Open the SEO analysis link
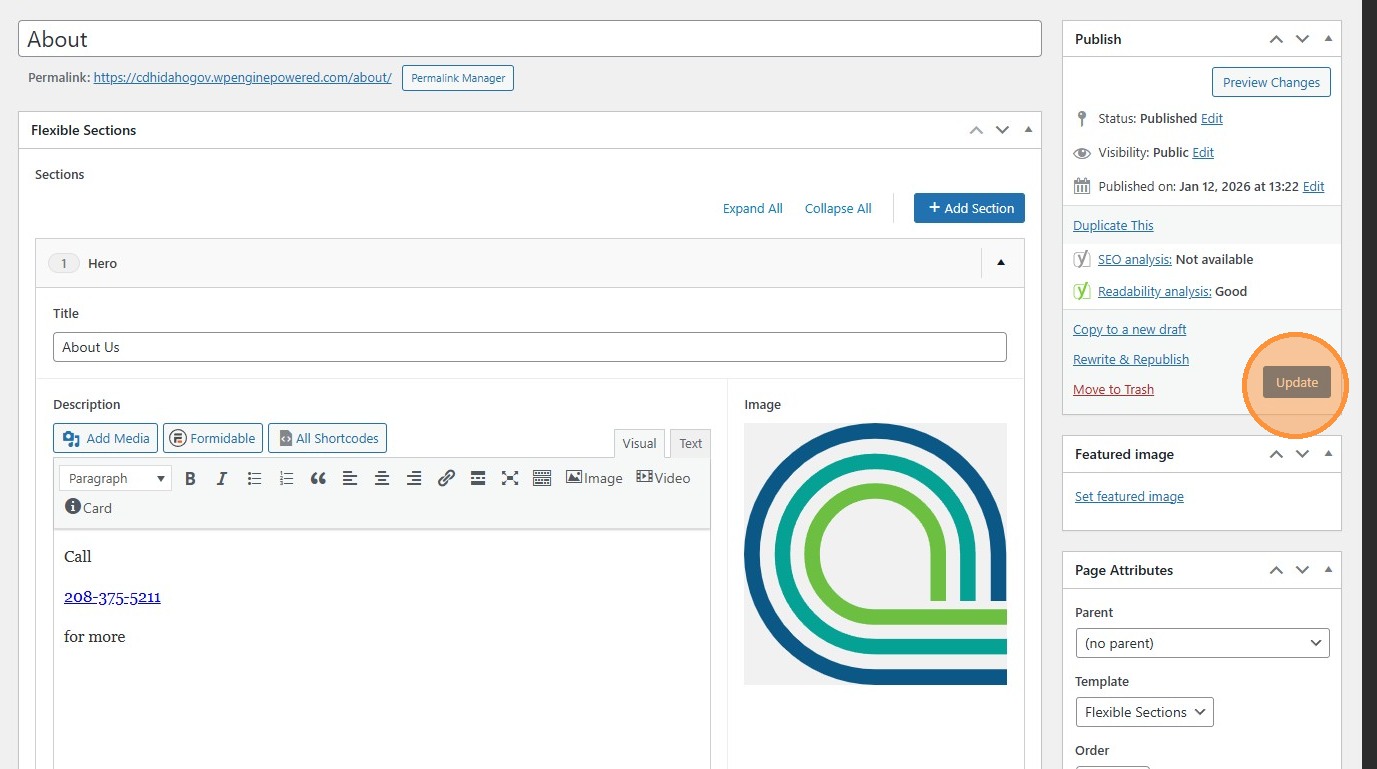The height and width of the screenshot is (769, 1377). [x=1135, y=259]
